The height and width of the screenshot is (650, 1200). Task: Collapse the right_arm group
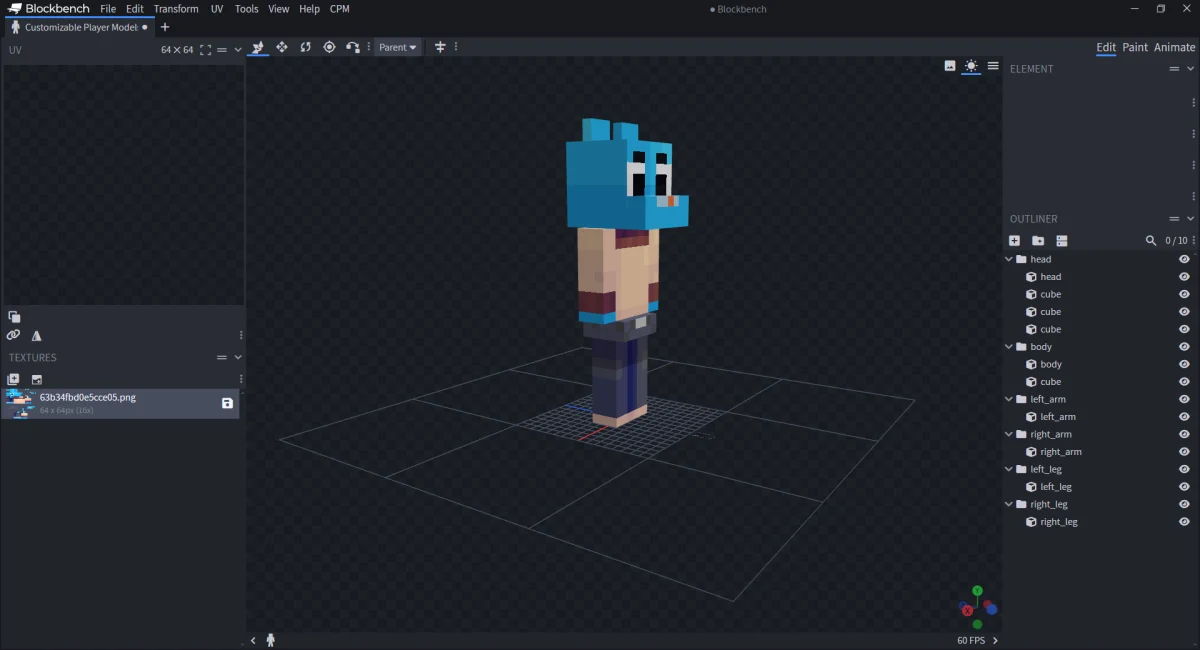point(1009,434)
